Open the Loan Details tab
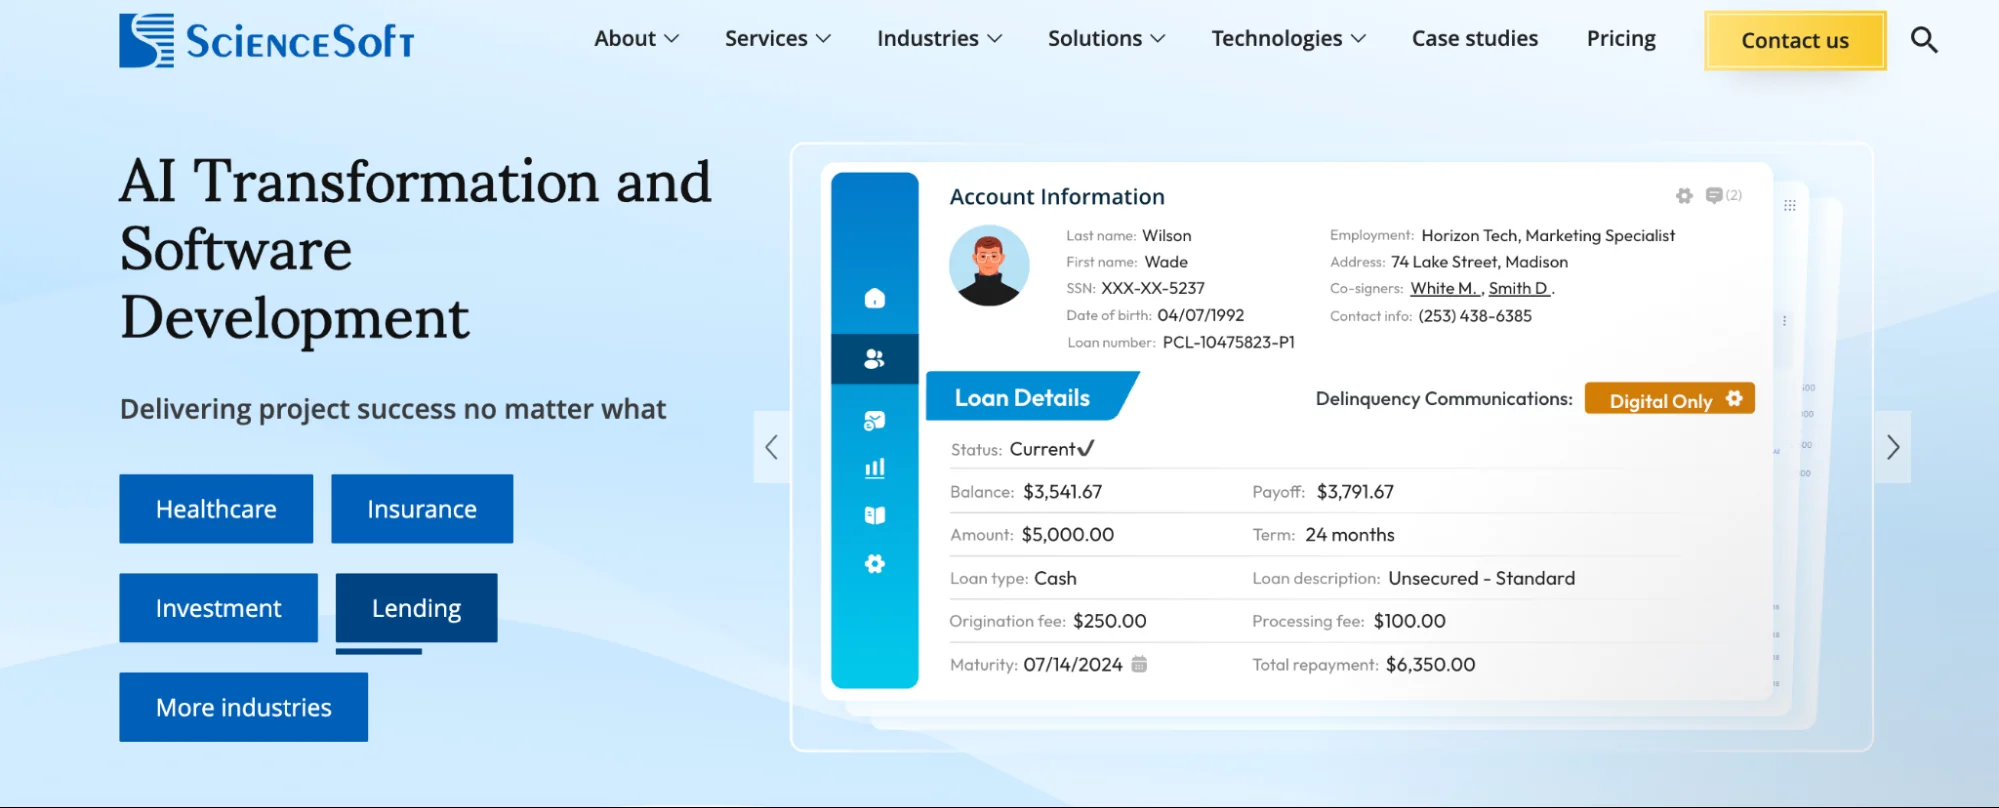1999x808 pixels. [1030, 397]
